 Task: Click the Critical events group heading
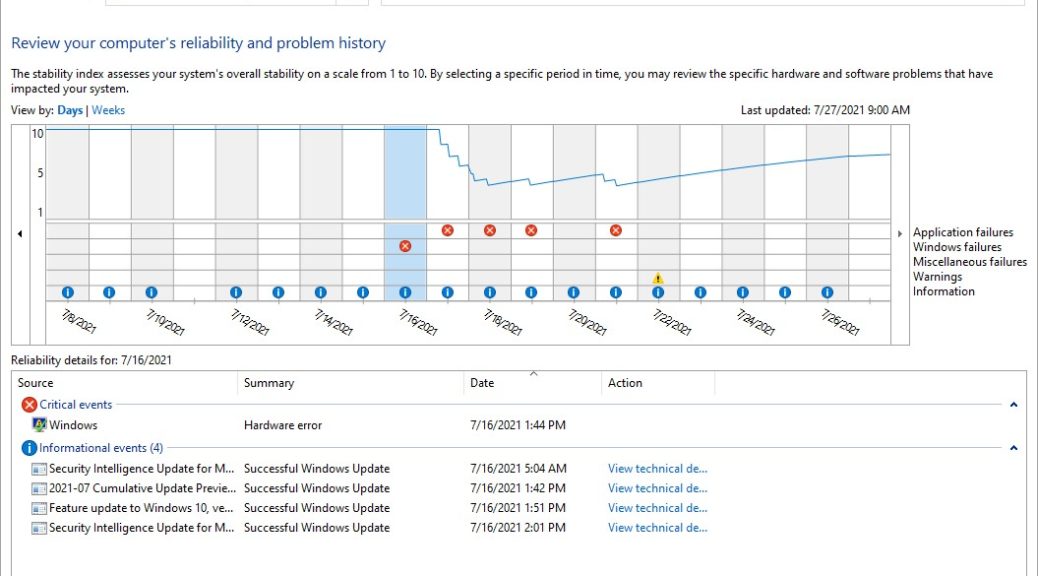coord(75,405)
